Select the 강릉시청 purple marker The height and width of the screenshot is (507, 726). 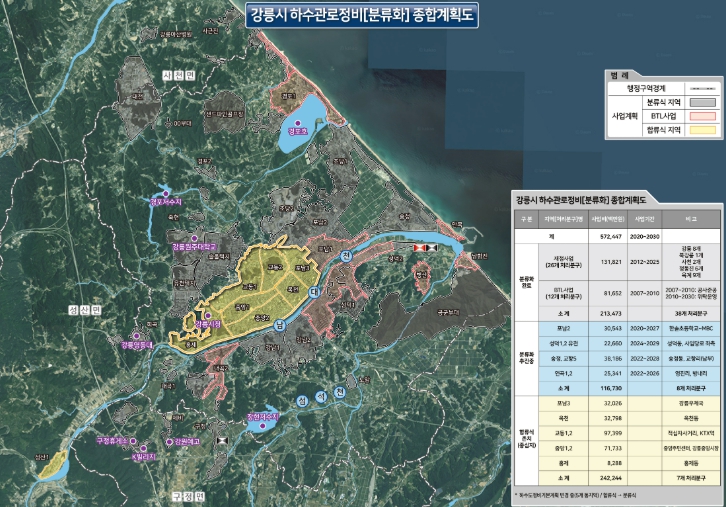[x=208, y=316]
